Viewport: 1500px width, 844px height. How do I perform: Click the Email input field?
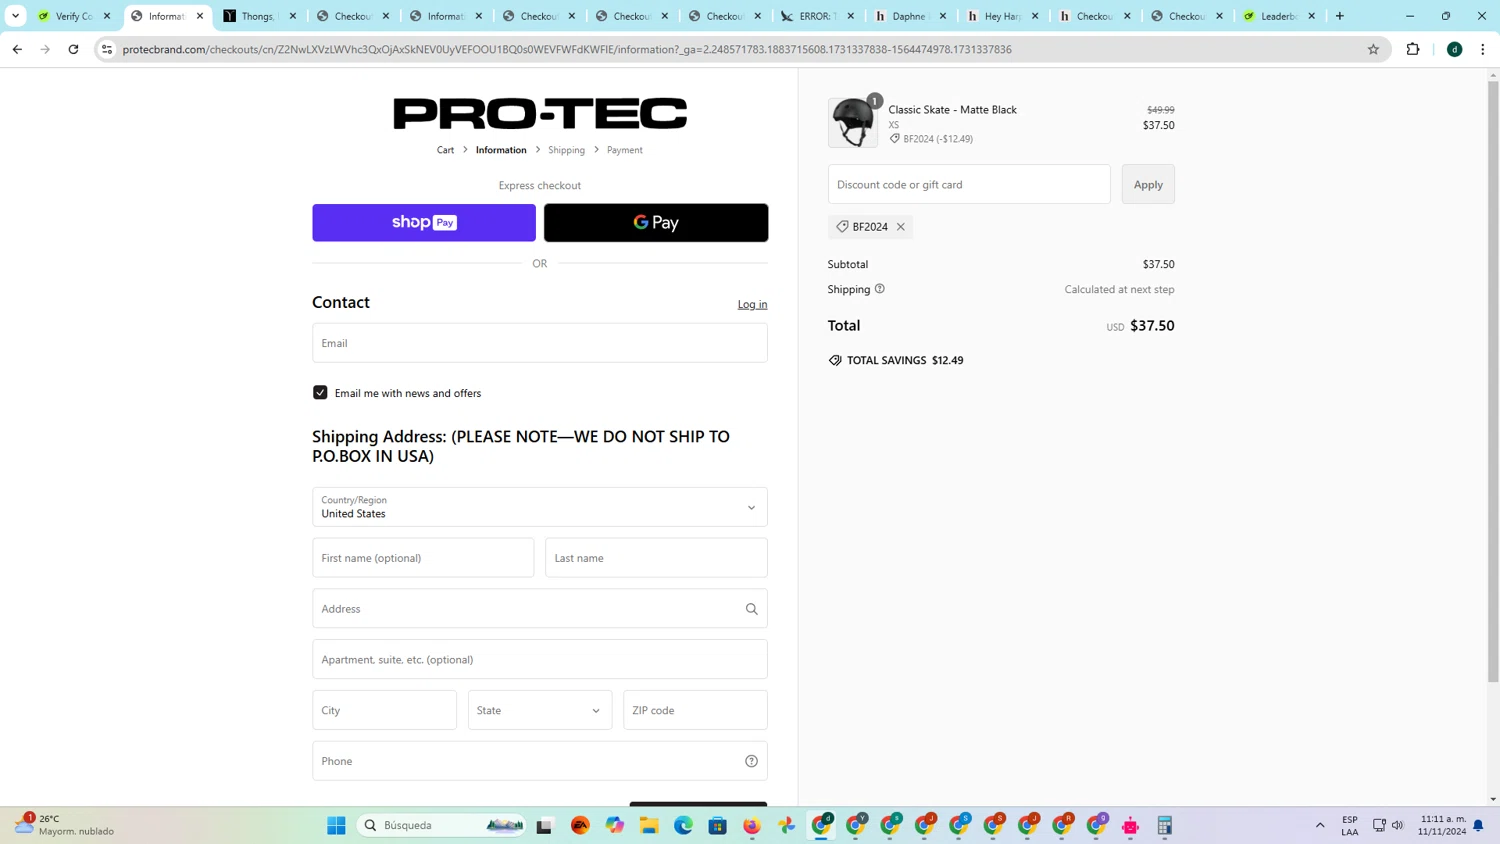[x=540, y=343]
